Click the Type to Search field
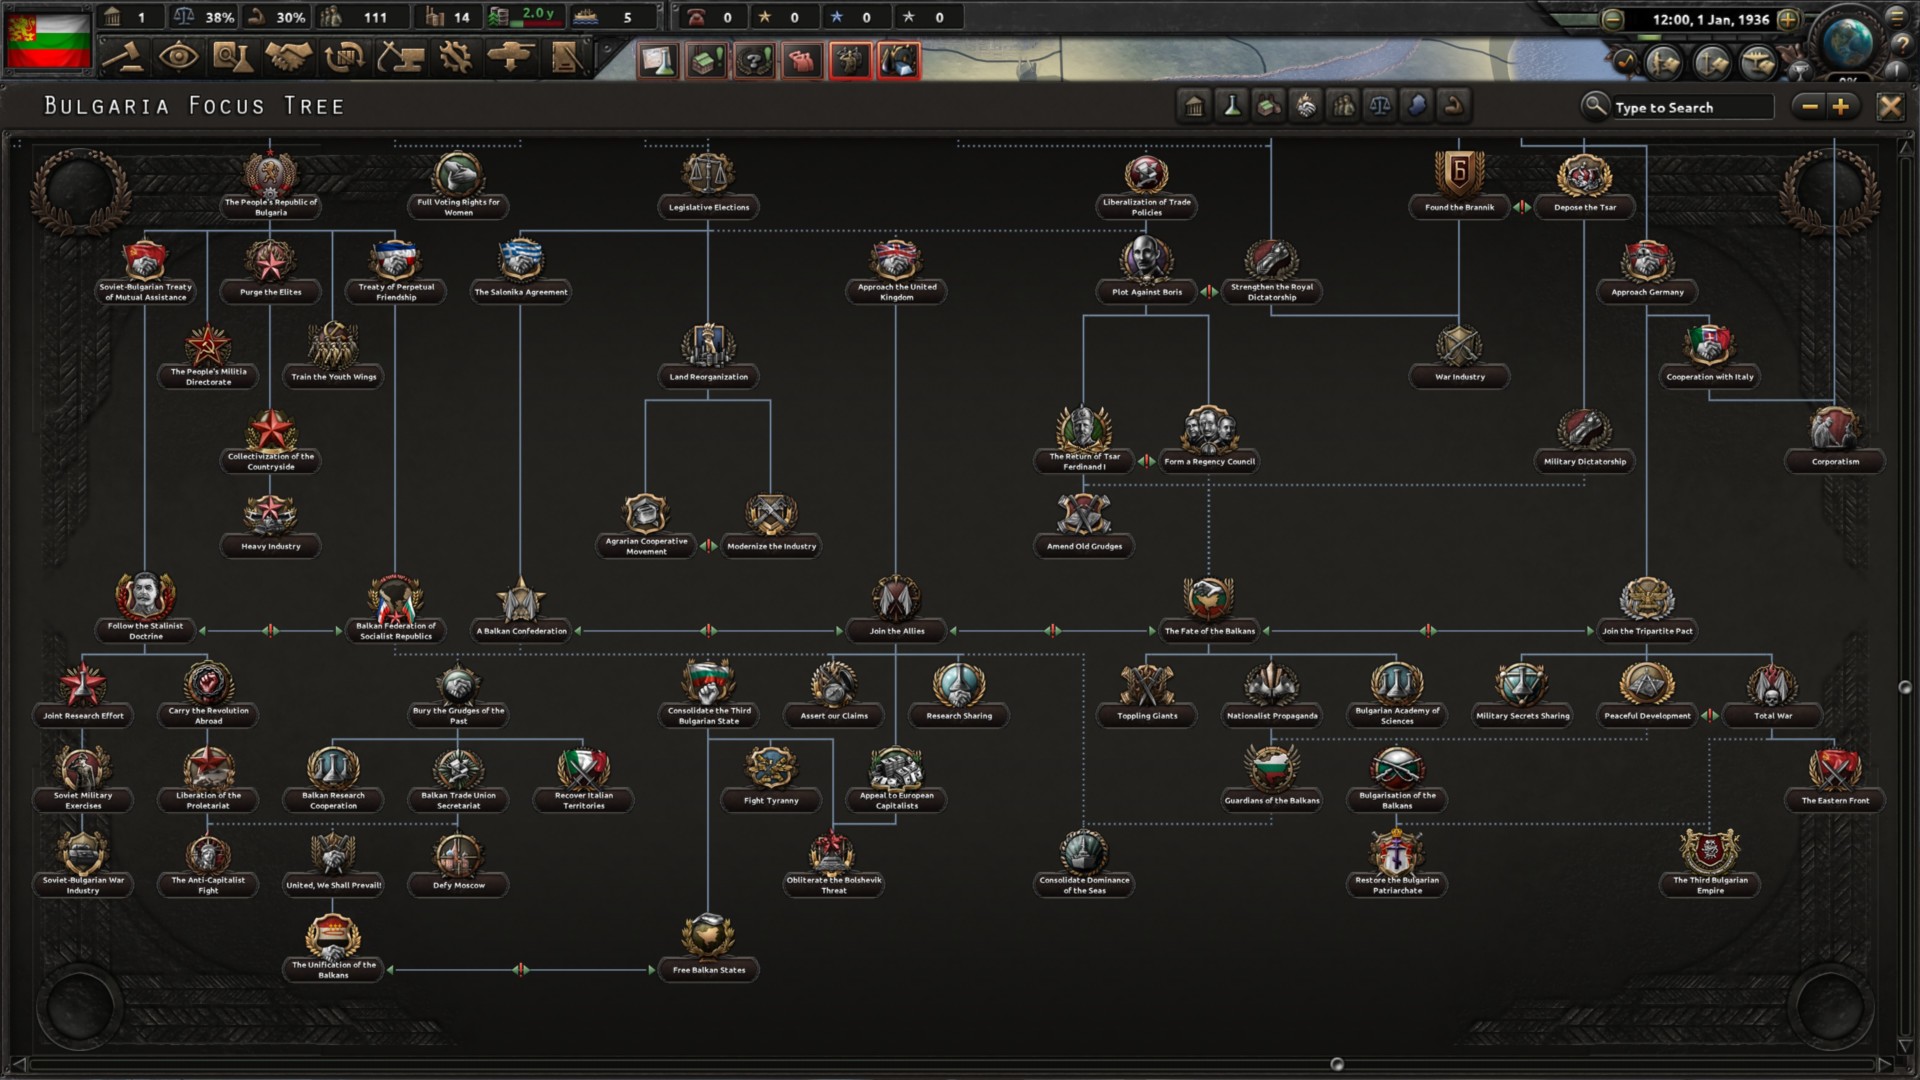Viewport: 1920px width, 1080px height. pyautogui.click(x=1690, y=107)
